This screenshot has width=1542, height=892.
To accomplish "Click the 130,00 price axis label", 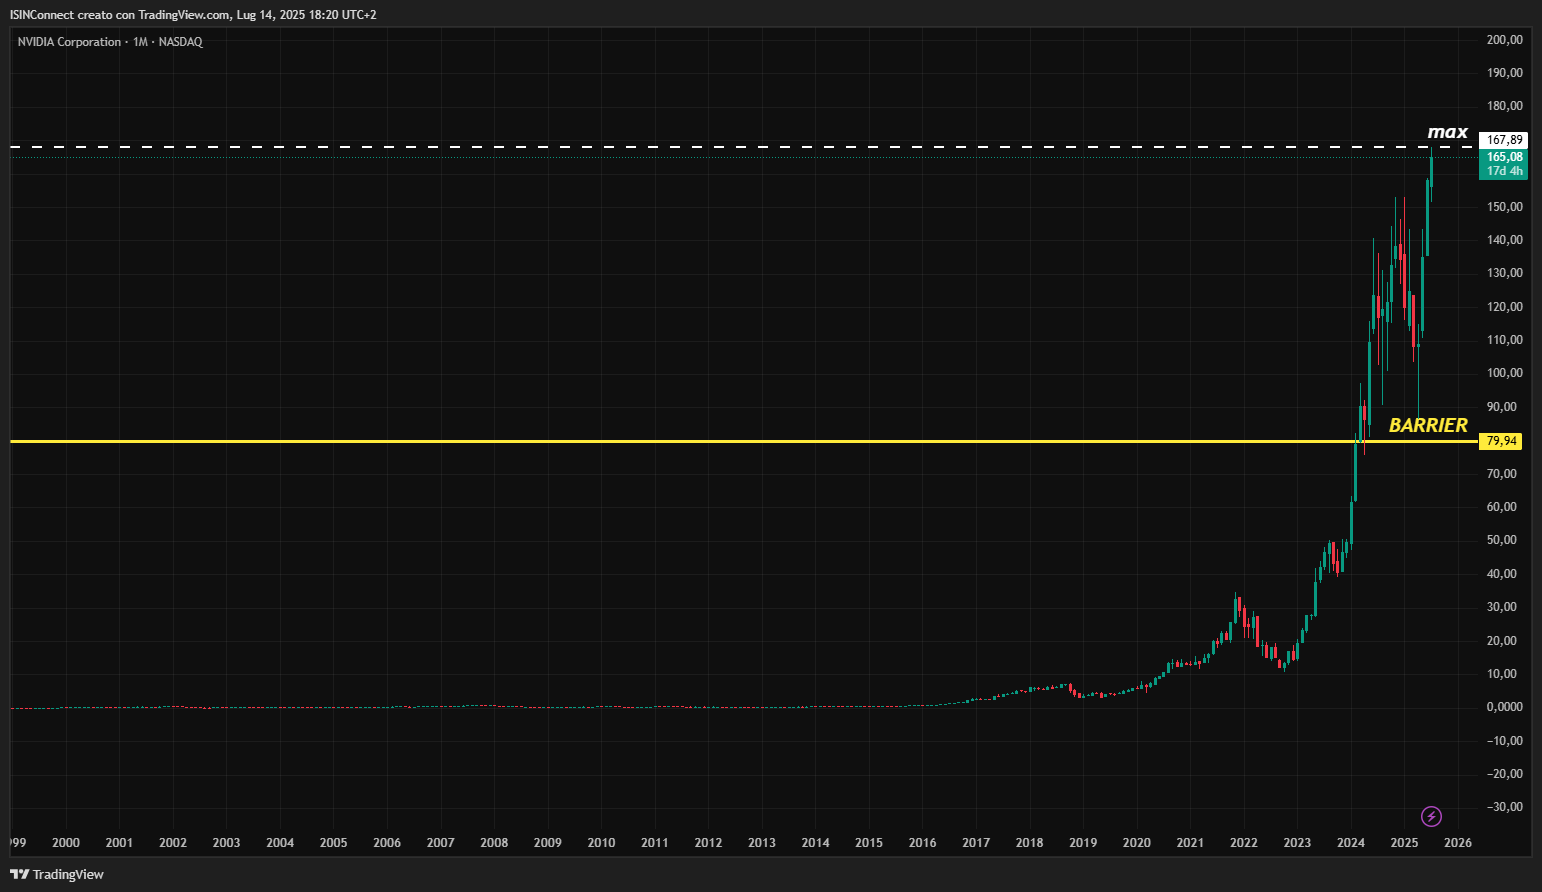I will (1504, 273).
